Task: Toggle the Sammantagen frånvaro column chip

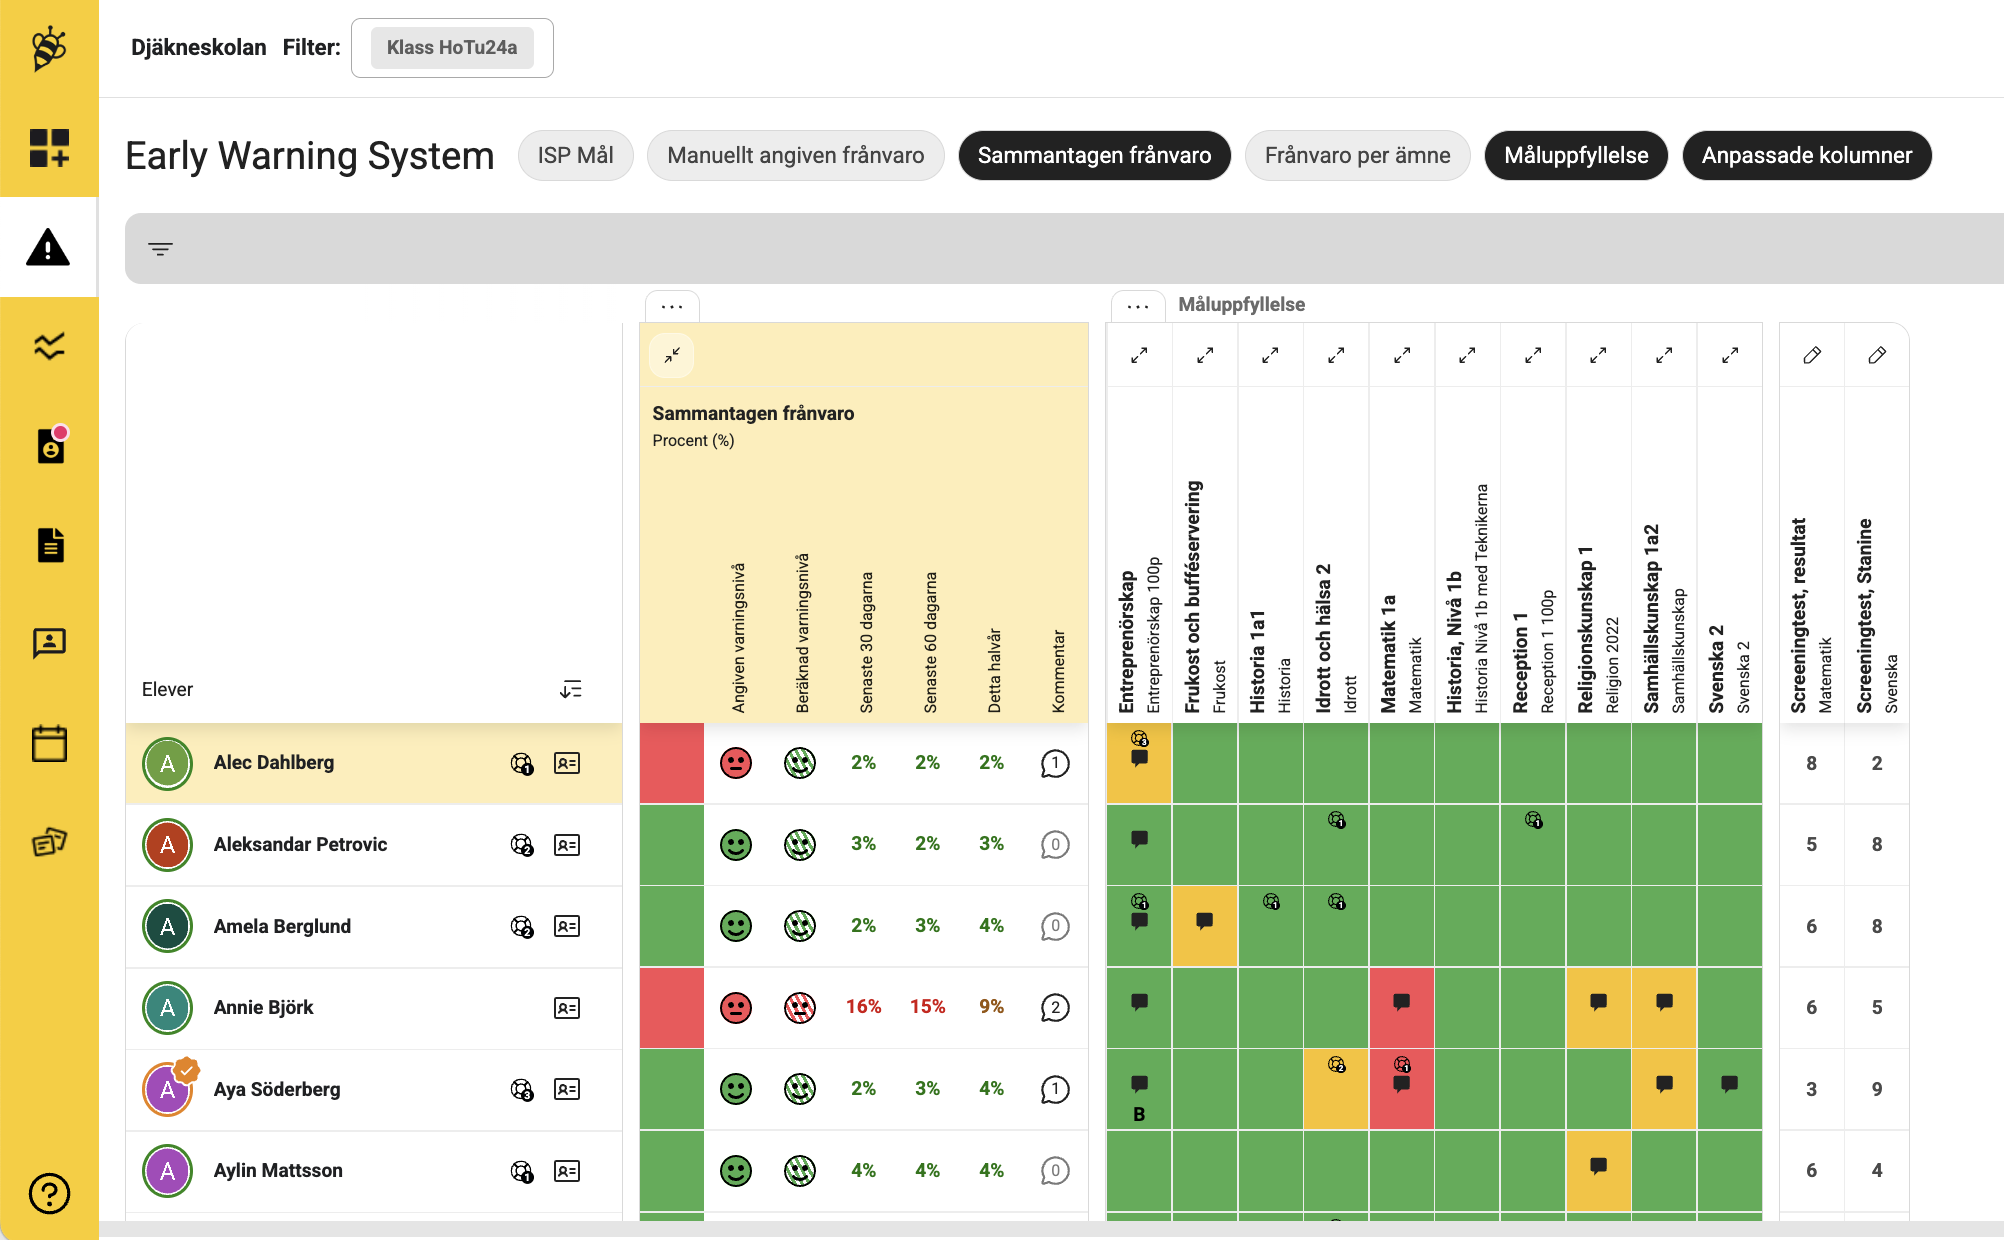Action: (1094, 155)
